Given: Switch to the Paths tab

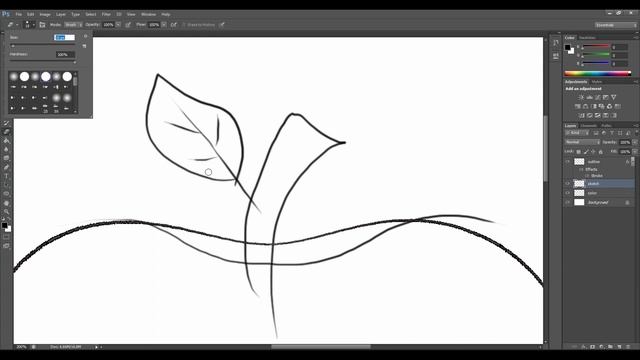Looking at the screenshot, I should 606,126.
